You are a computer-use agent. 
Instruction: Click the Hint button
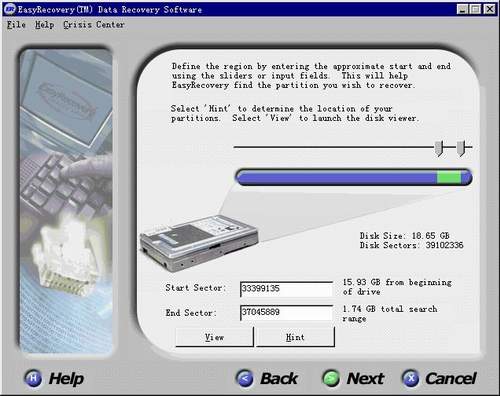coord(295,337)
